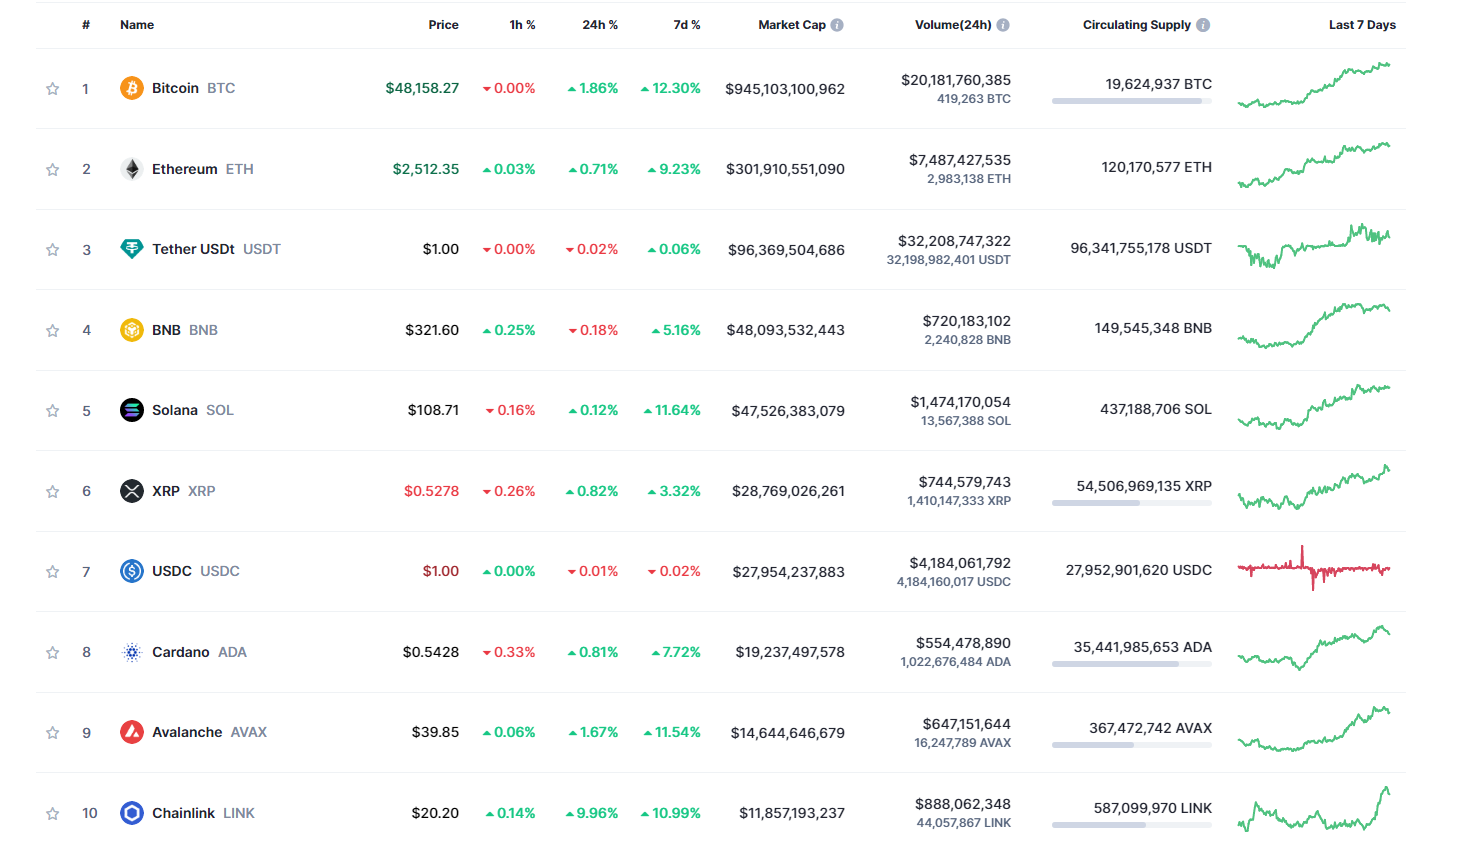Toggle the watchlist star for Tether USDt
Viewport: 1459px width, 852px height.
click(53, 250)
